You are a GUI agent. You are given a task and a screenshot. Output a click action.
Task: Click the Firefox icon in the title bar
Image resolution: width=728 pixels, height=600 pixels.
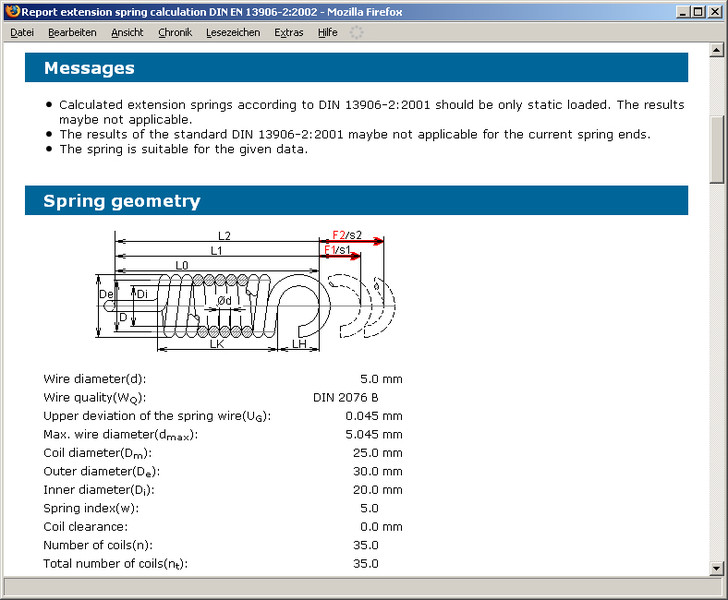click(x=12, y=12)
